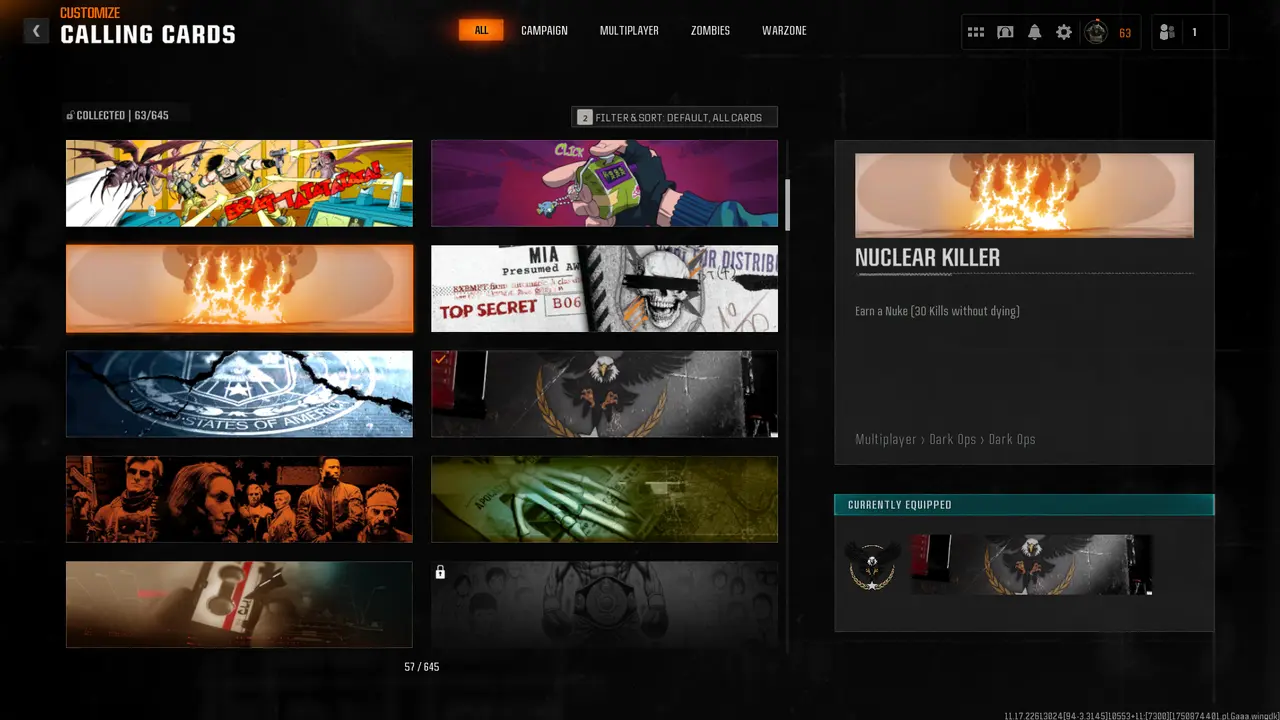
Task: Switch to the ALL tab
Action: click(481, 30)
